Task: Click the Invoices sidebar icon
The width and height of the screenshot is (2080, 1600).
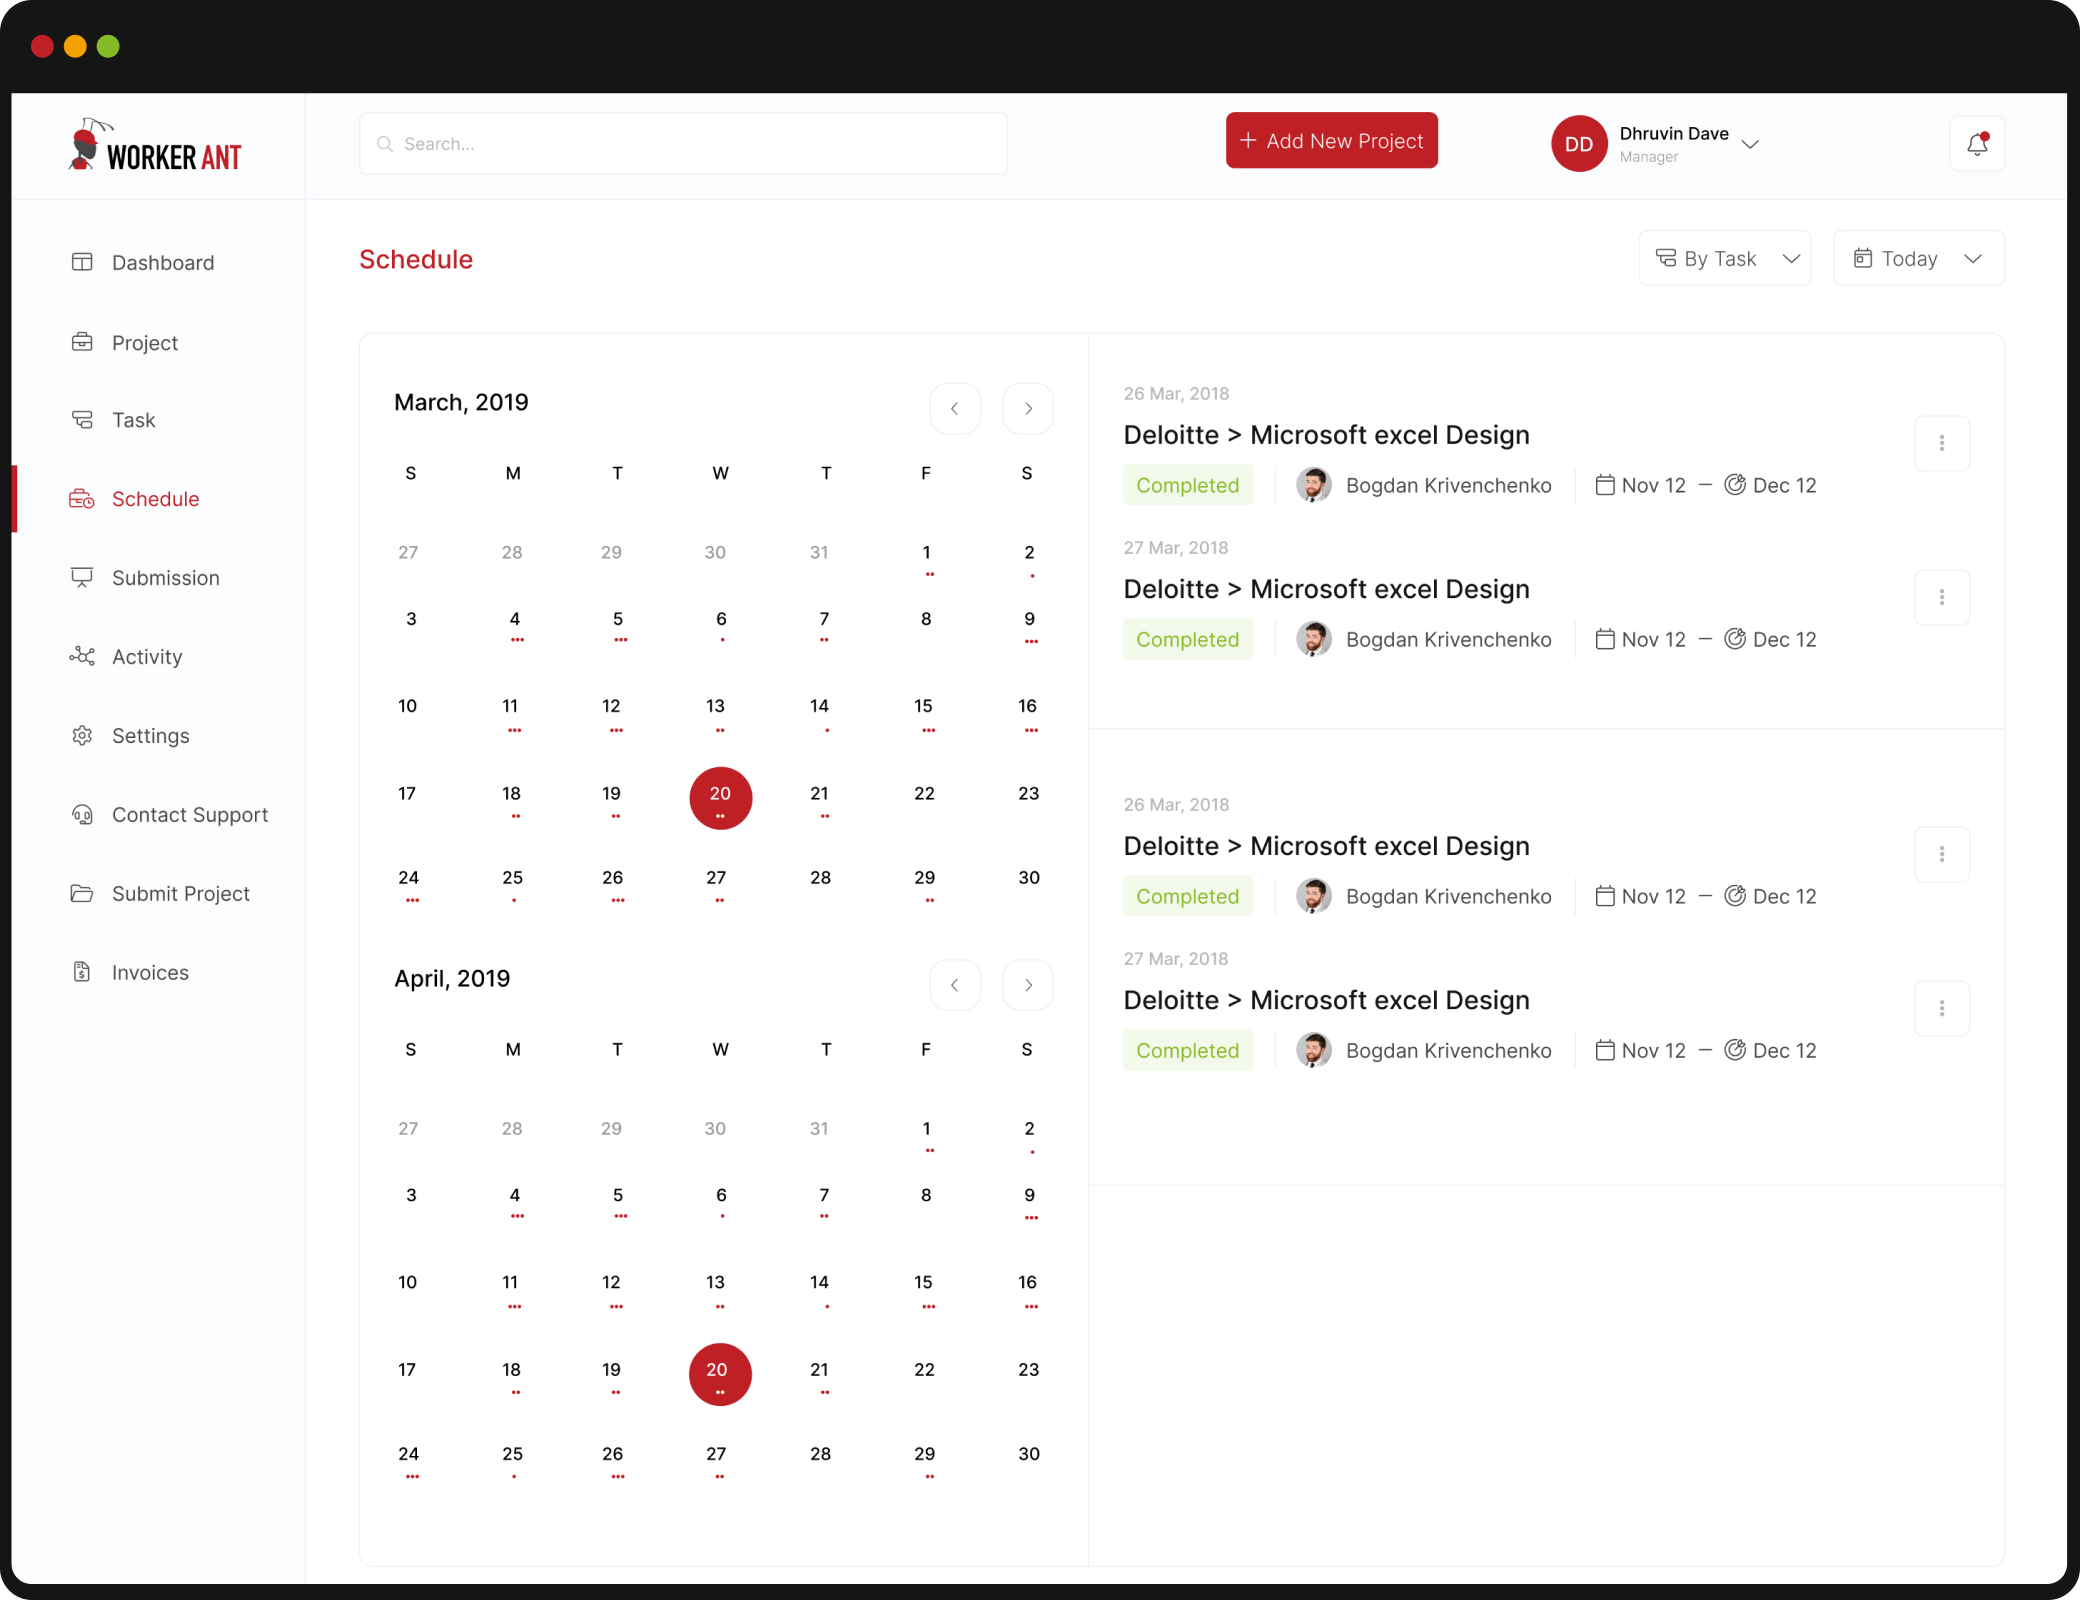Action: (x=82, y=971)
